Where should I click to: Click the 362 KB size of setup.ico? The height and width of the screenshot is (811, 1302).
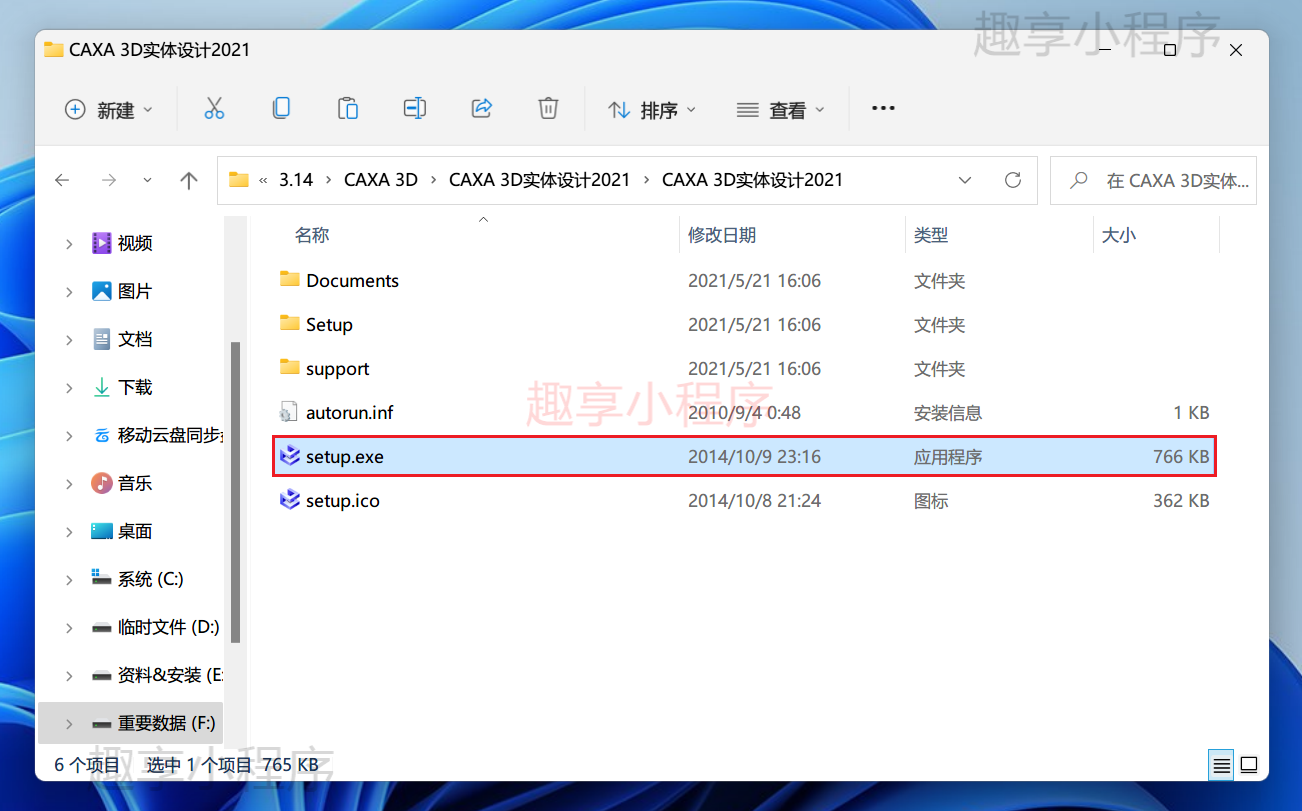pos(1181,500)
